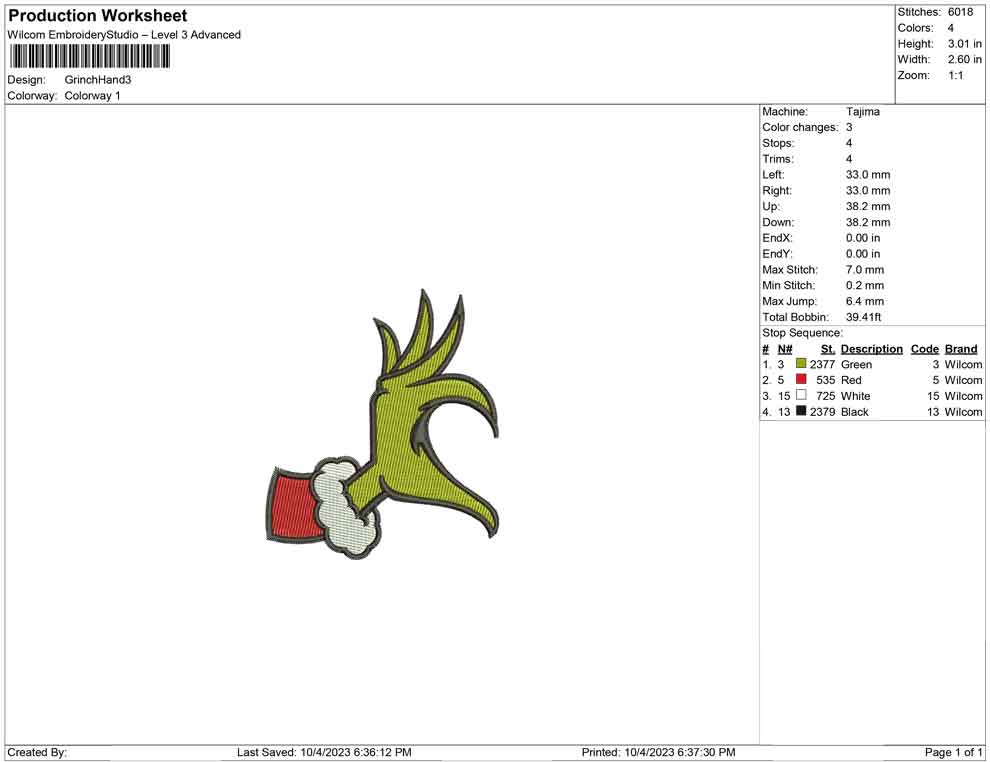Click stitch count 535 in Red row
The height and width of the screenshot is (762, 990).
(x=826, y=380)
